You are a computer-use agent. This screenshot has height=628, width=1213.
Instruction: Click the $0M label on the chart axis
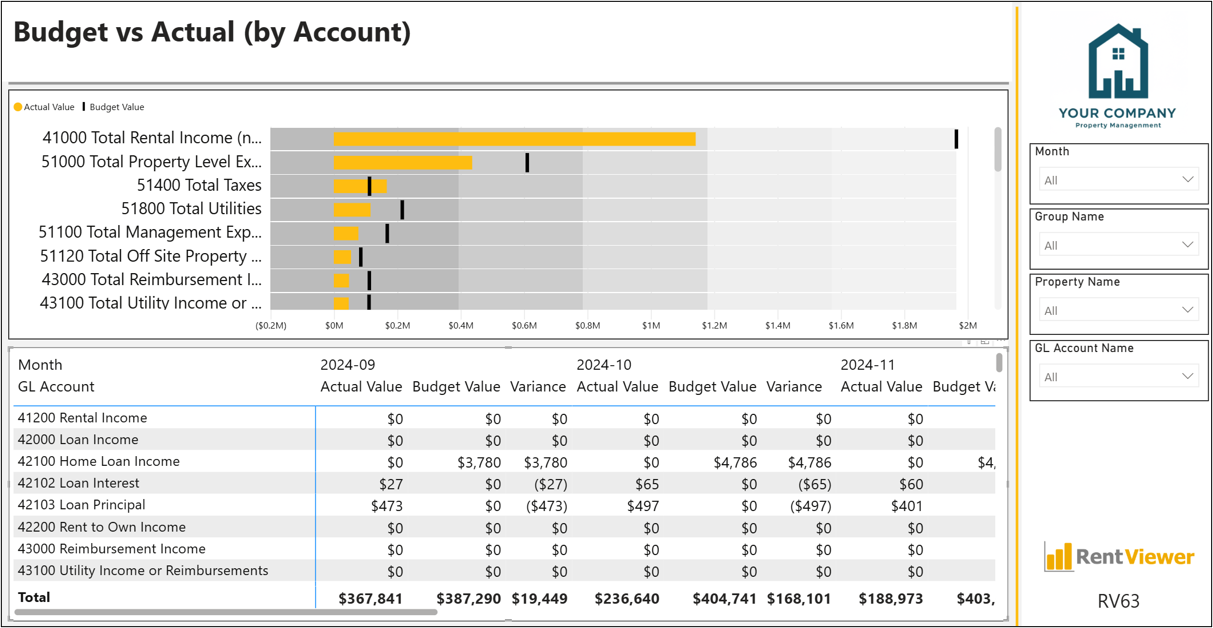point(334,326)
